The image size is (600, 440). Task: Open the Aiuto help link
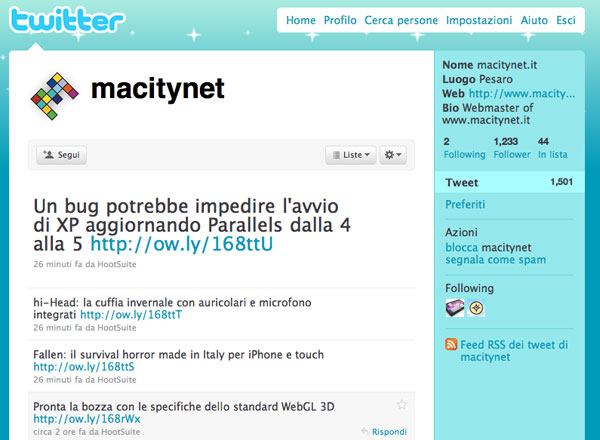pos(534,20)
